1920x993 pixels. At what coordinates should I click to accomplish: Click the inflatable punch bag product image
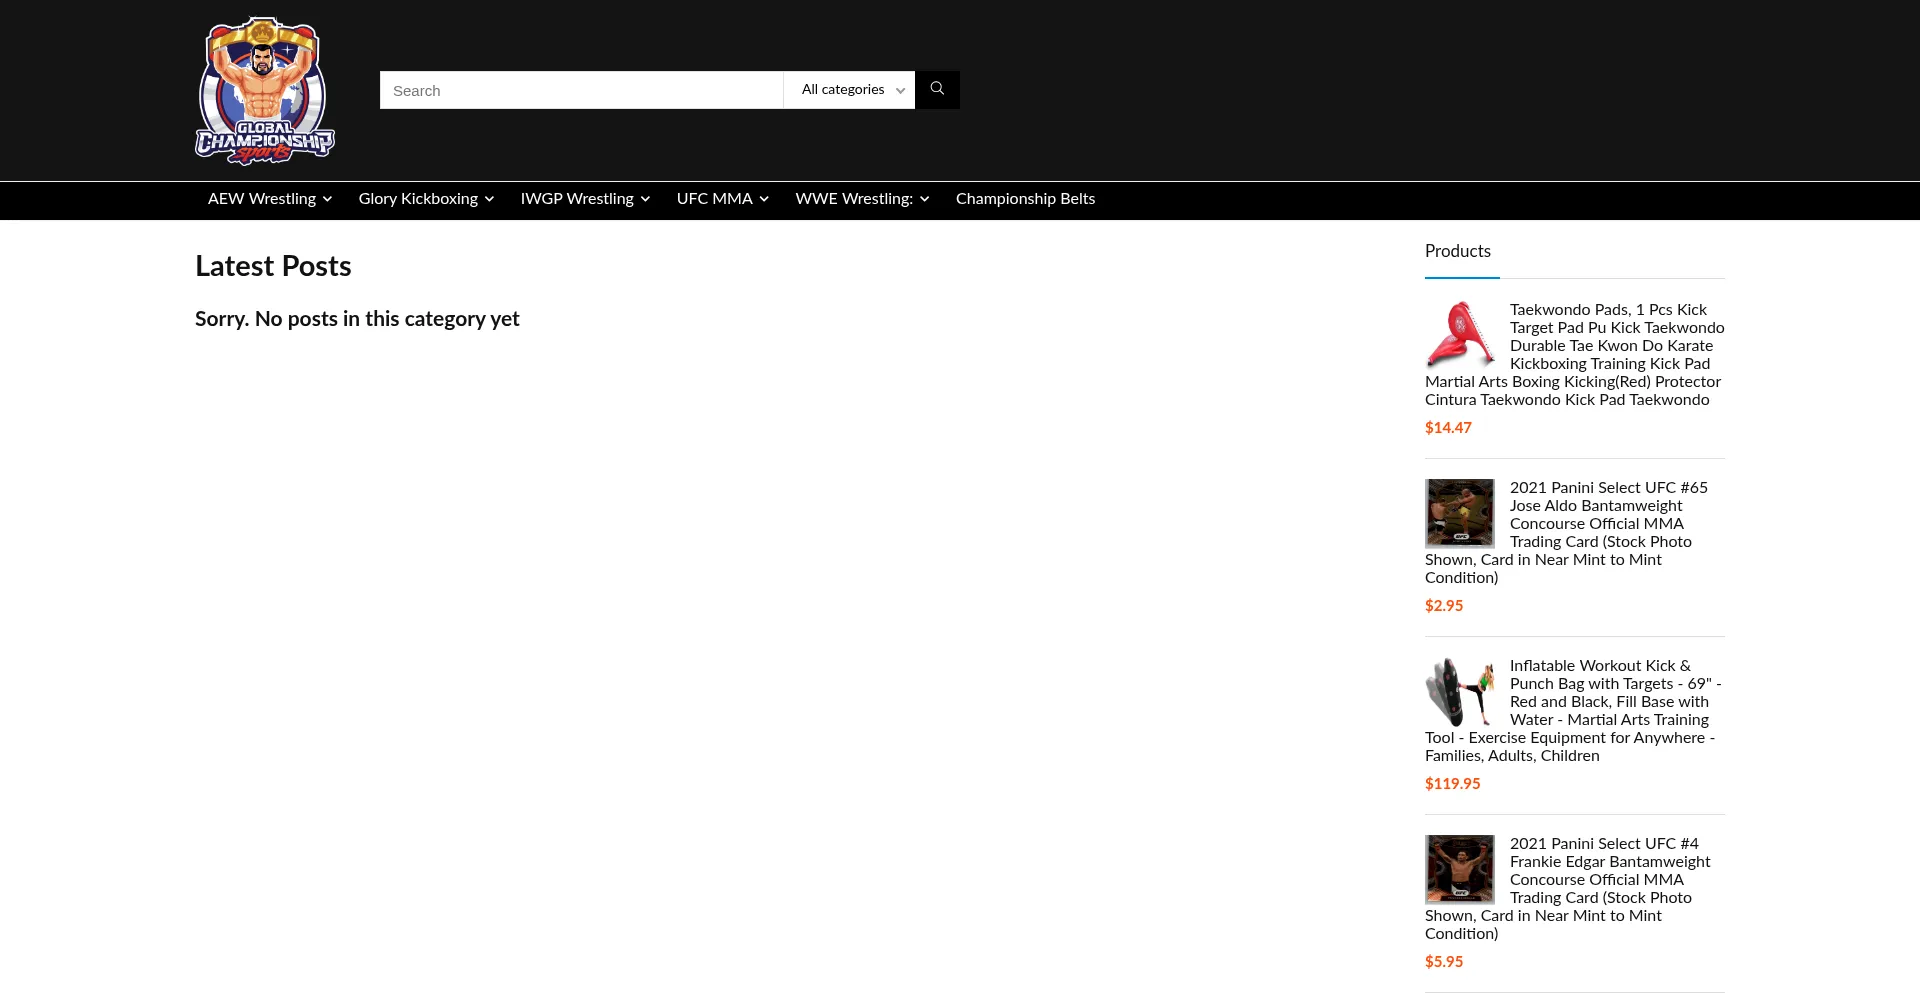1459,691
